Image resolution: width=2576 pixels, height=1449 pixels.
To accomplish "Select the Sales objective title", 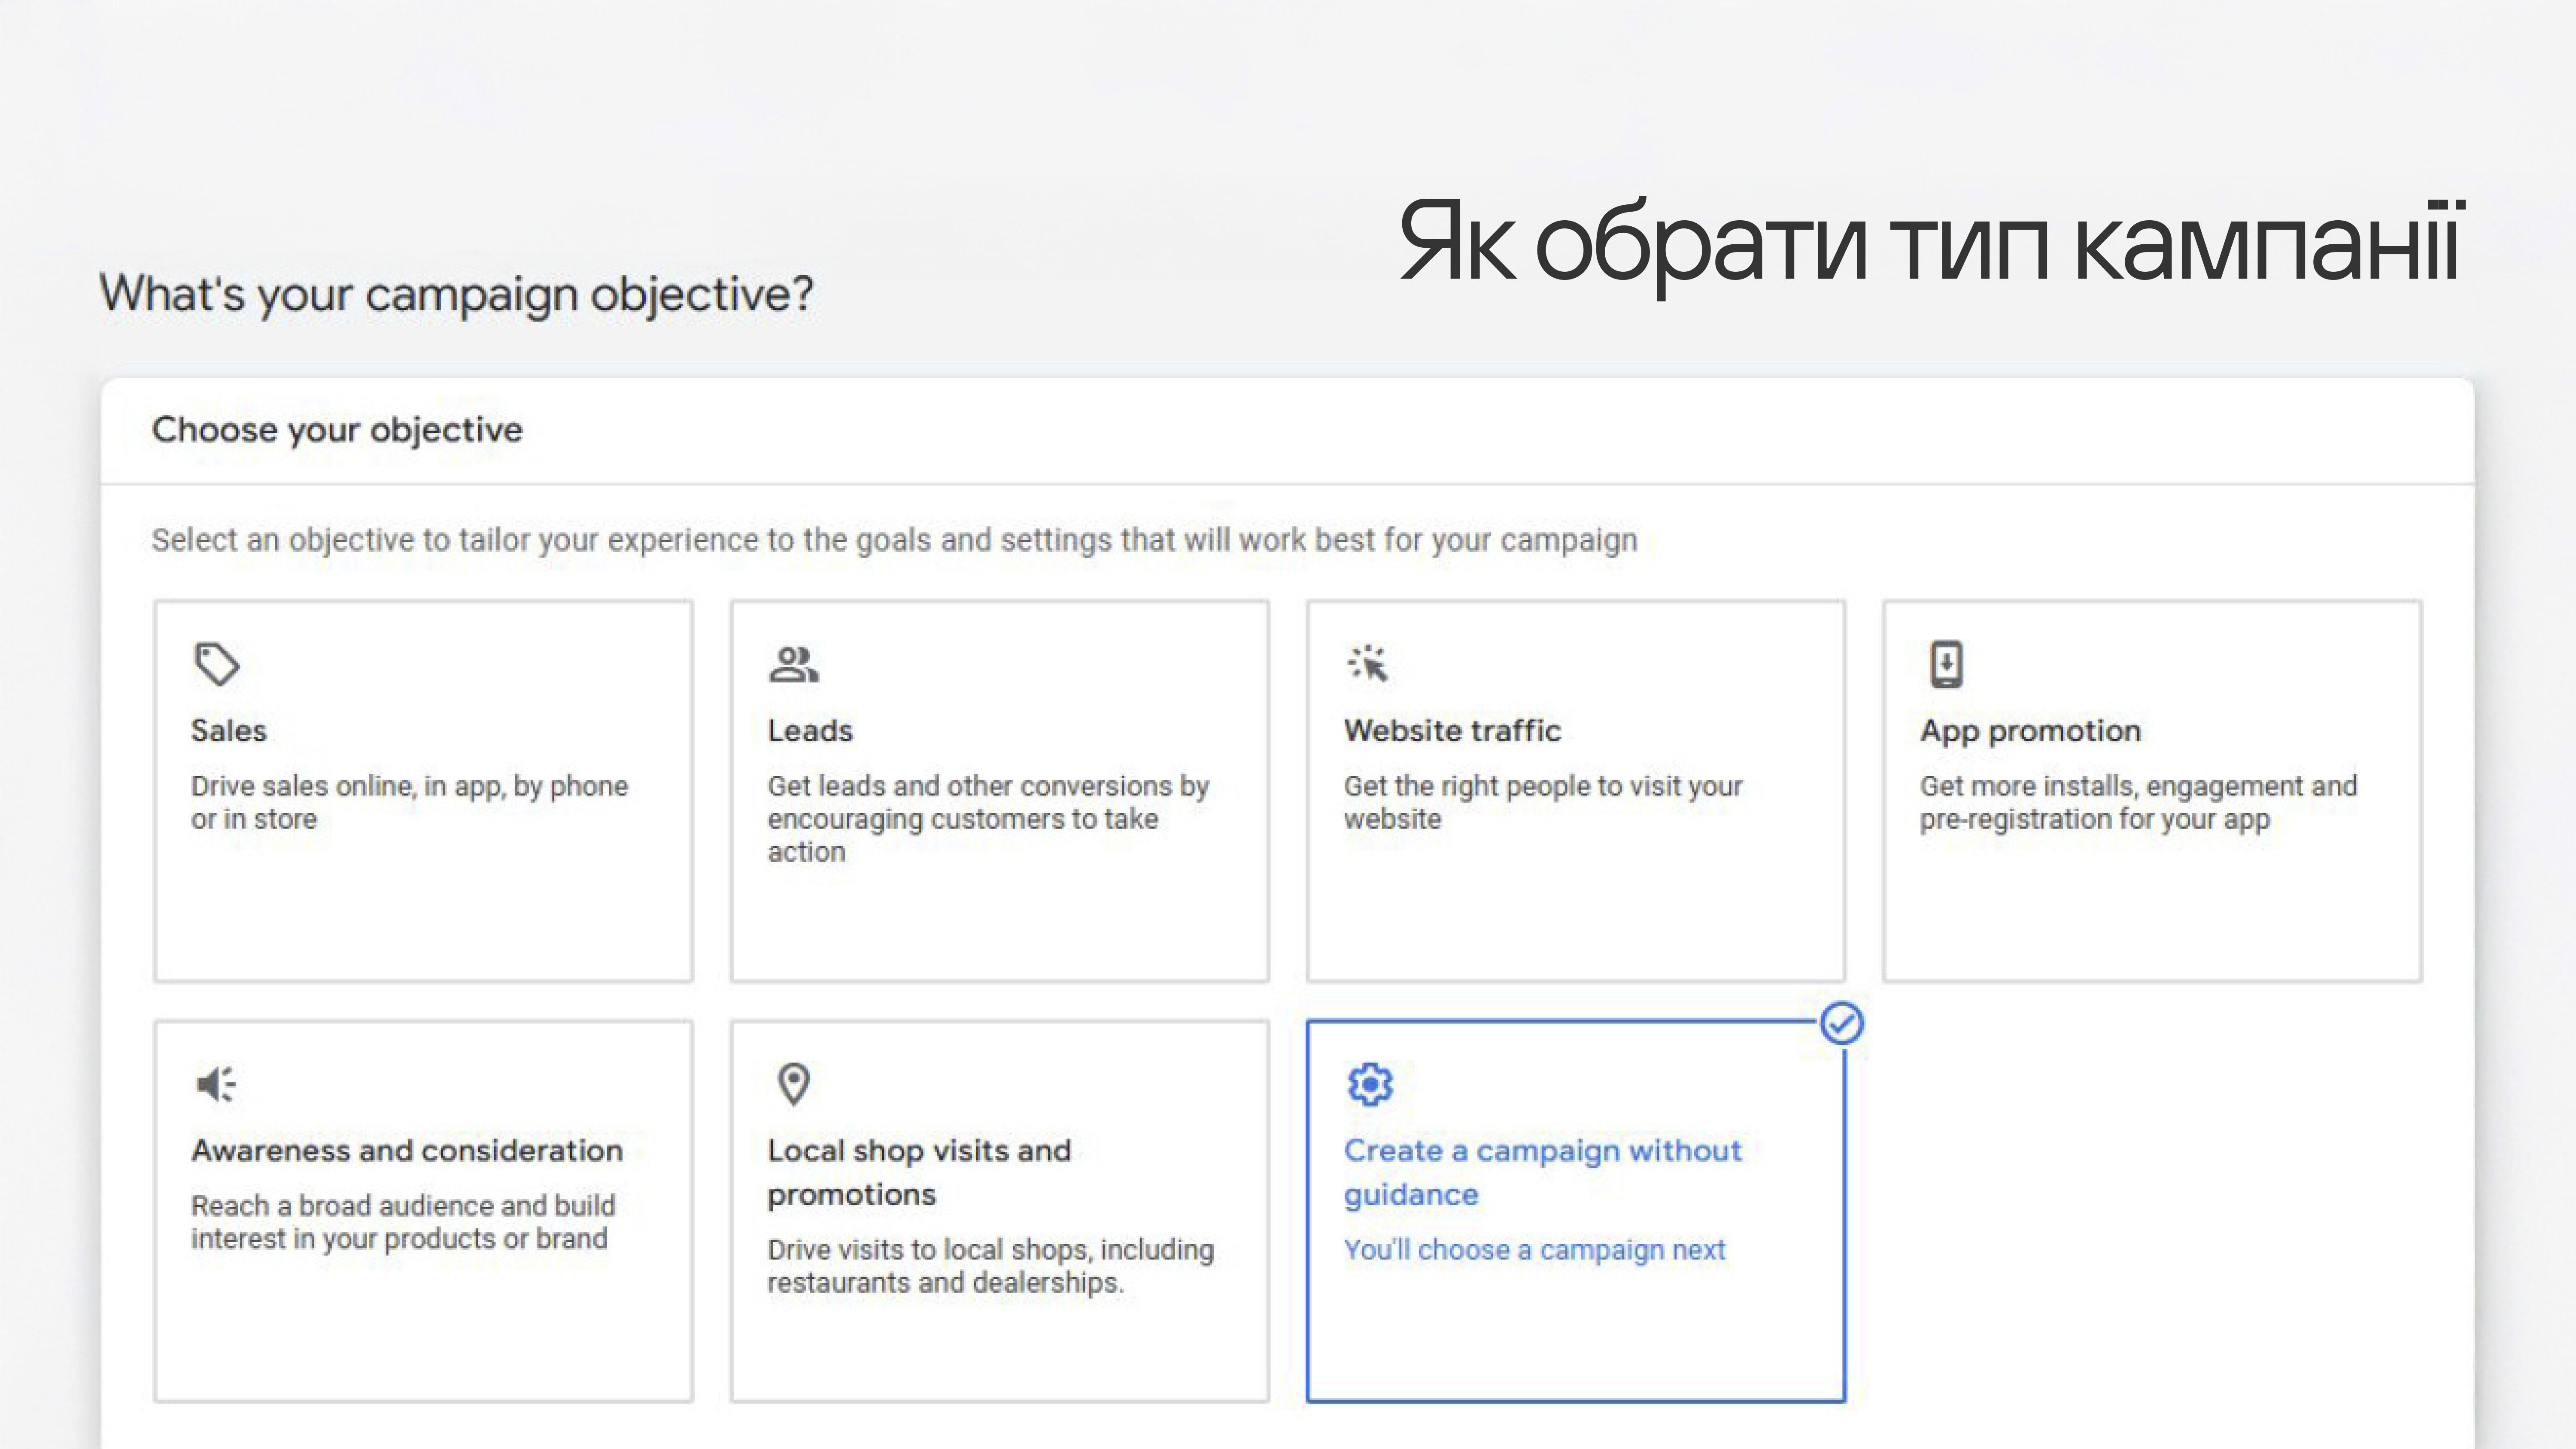I will tap(229, 731).
